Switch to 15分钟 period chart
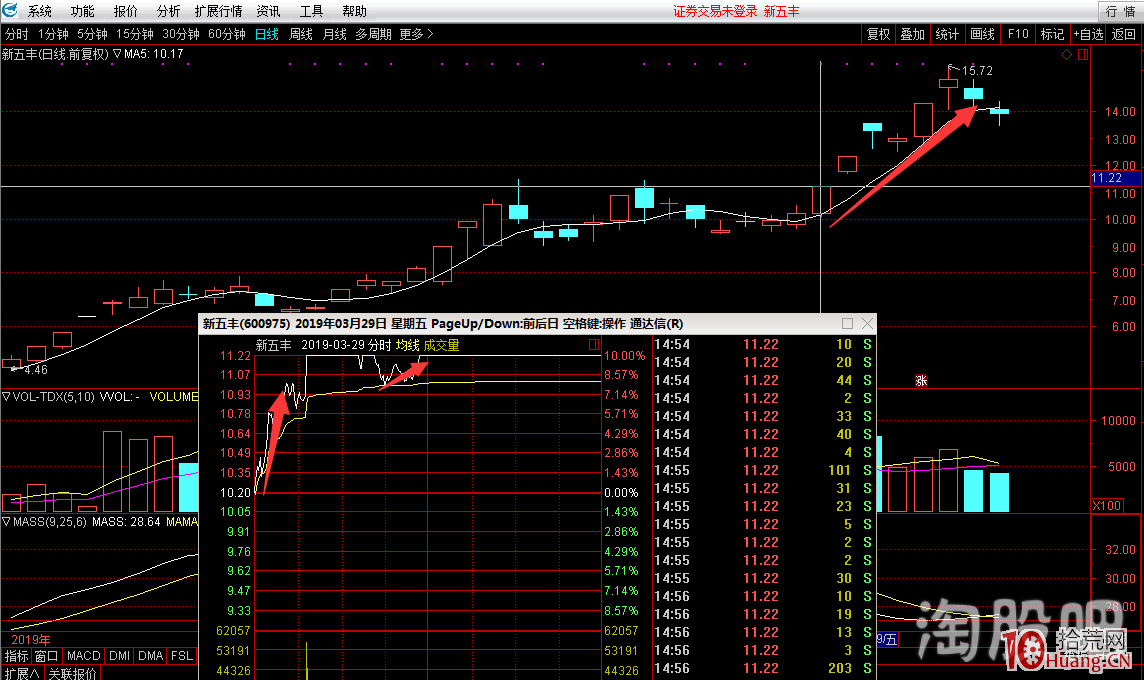Image resolution: width=1144 pixels, height=680 pixels. pyautogui.click(x=135, y=34)
